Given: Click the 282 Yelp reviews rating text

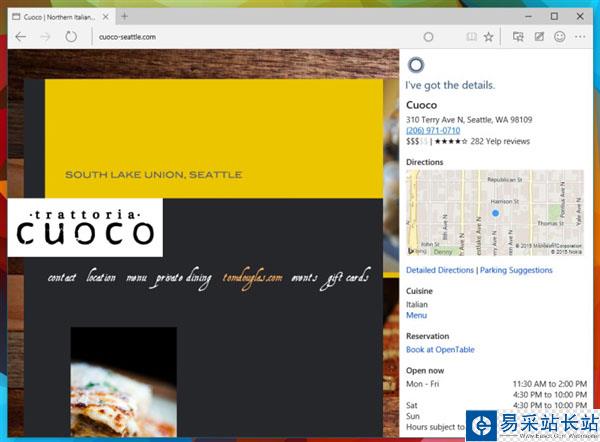Looking at the screenshot, I should pos(500,141).
